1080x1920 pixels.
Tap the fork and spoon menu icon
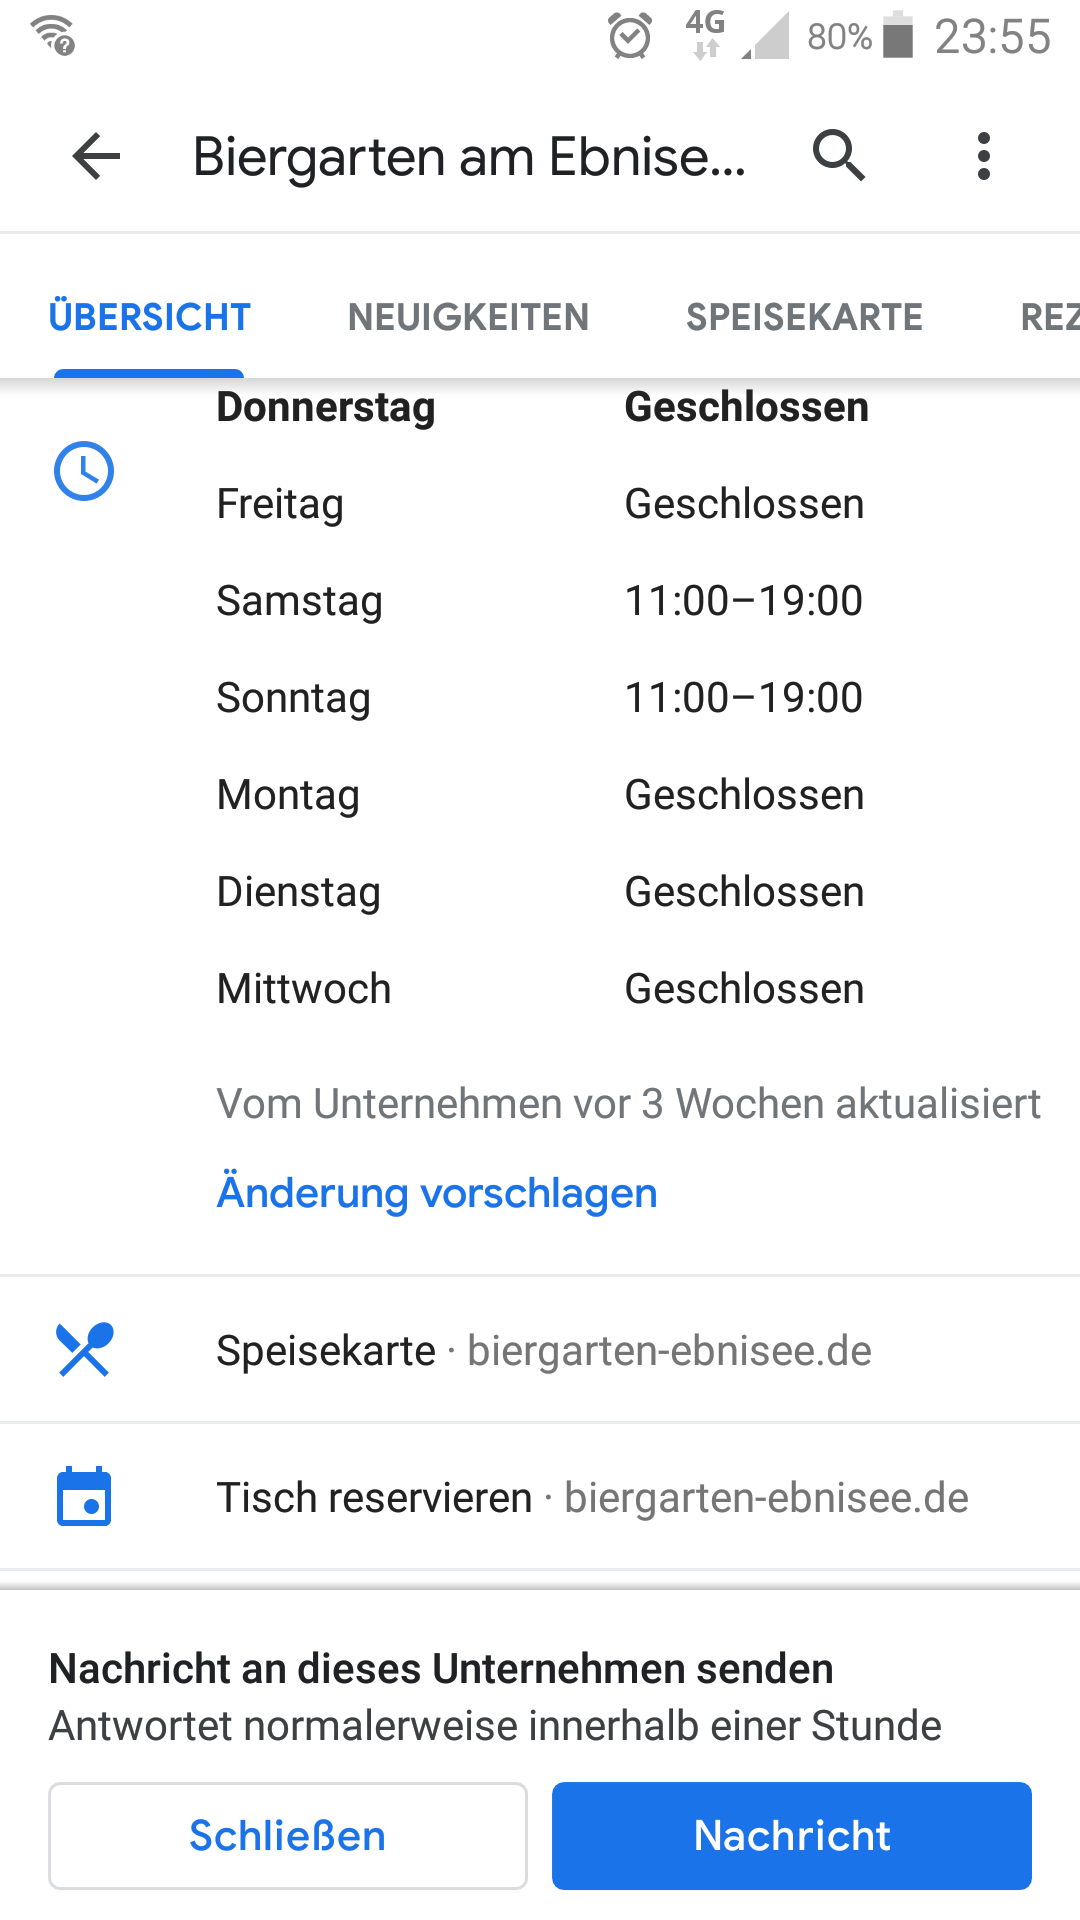(x=84, y=1350)
